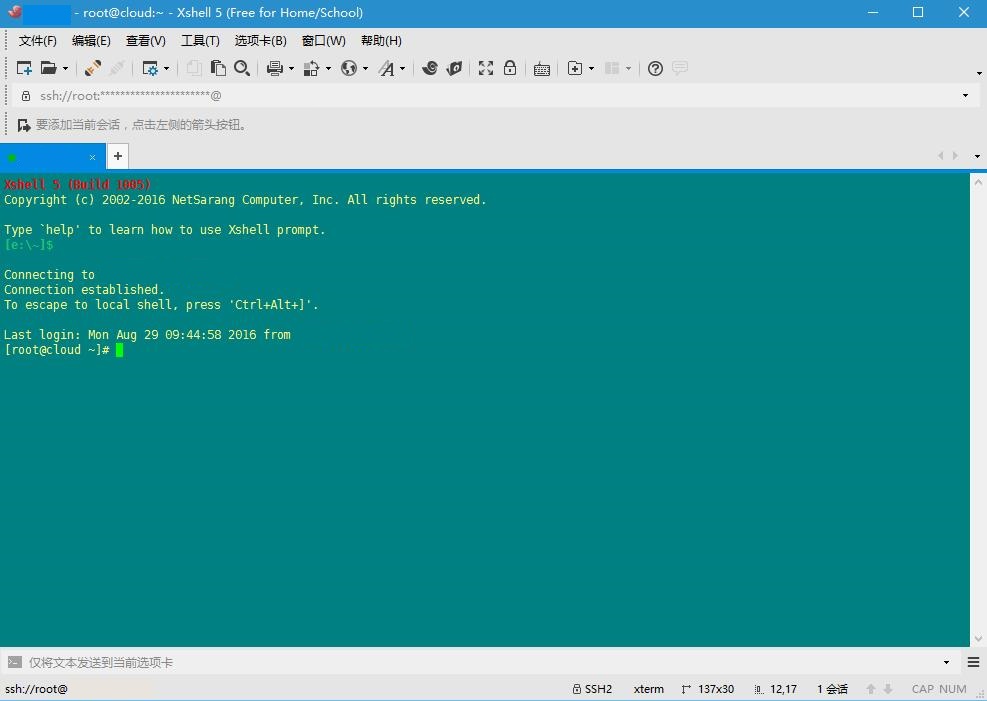
Task: Click the terminal scrollbar down arrow
Action: (978, 639)
